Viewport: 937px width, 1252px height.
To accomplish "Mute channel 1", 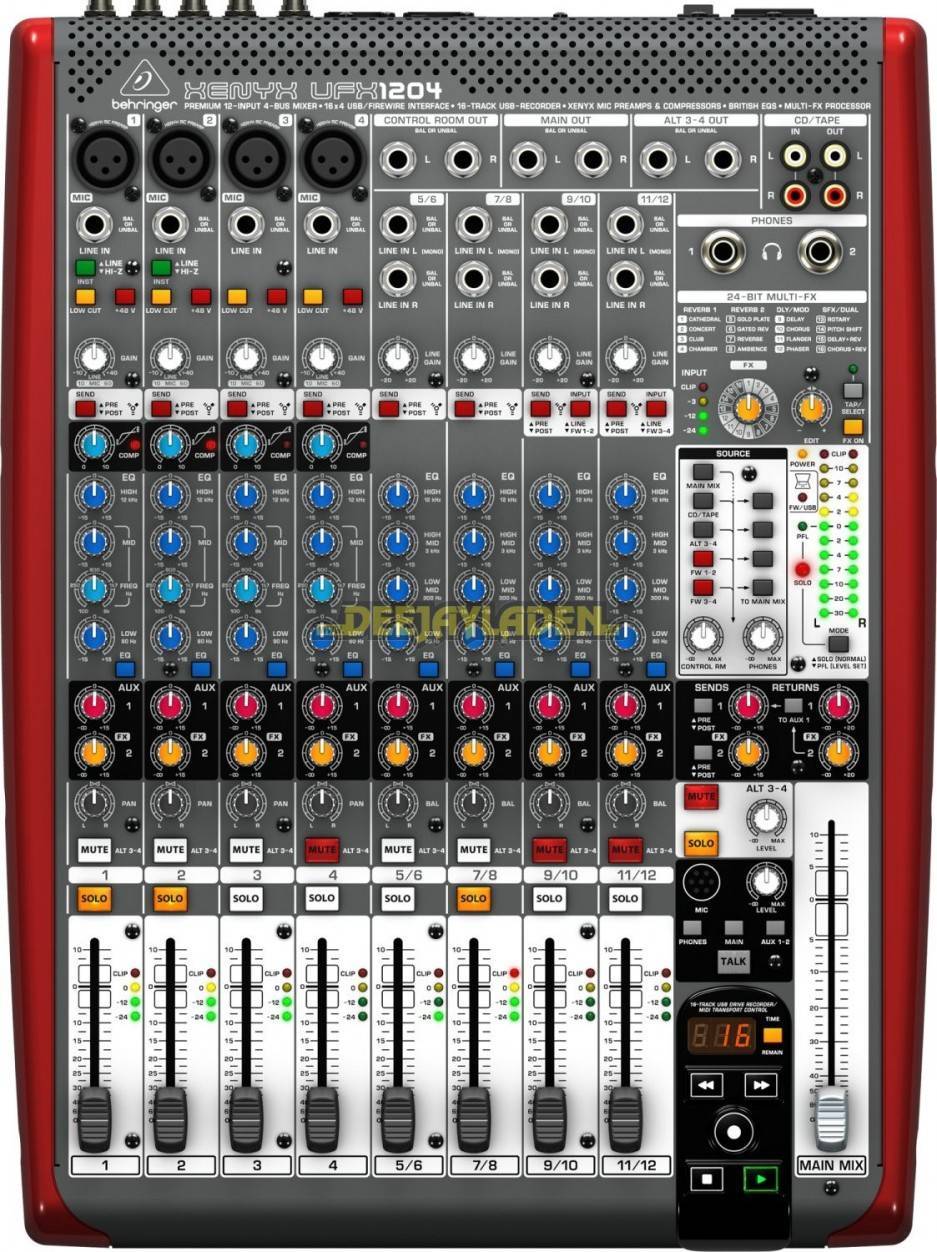I will tap(93, 850).
